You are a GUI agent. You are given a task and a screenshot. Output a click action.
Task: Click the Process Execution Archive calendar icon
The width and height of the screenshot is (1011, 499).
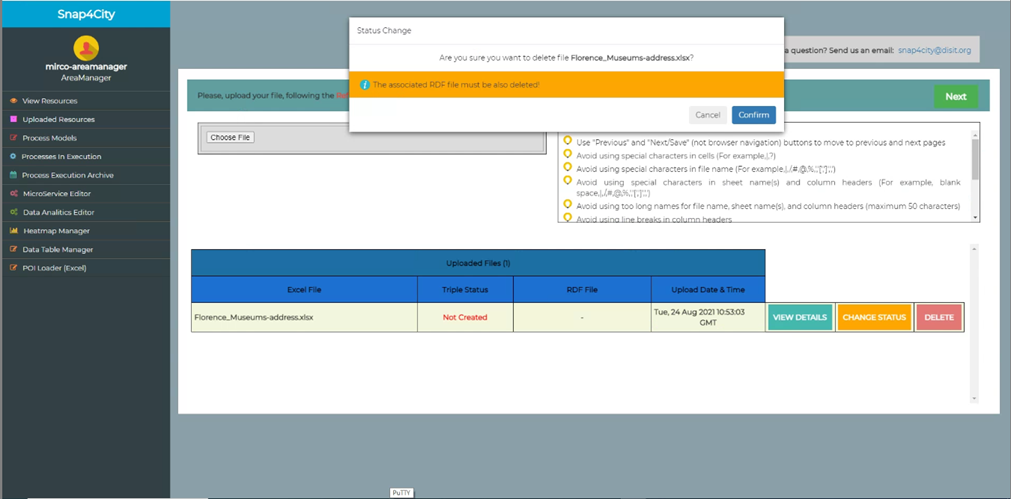coord(13,175)
